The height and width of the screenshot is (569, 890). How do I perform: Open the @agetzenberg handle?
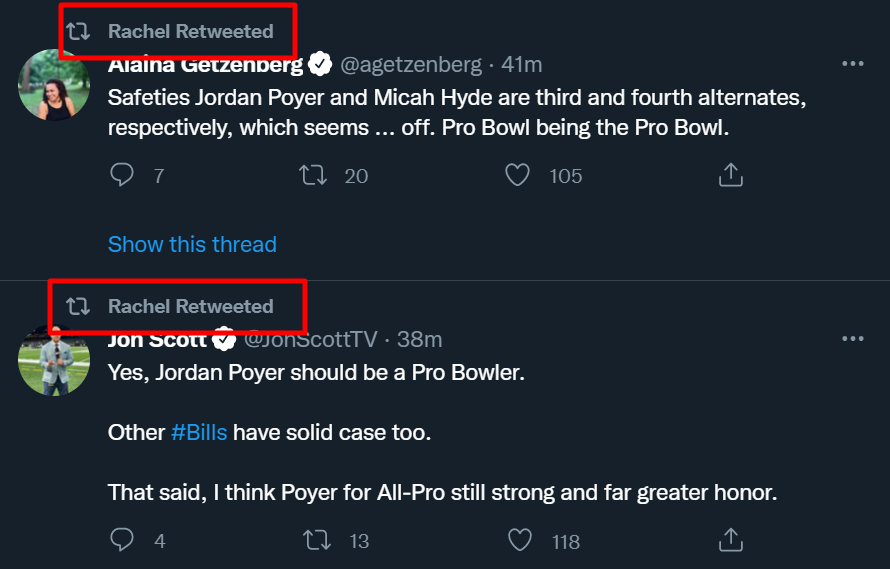tap(410, 65)
